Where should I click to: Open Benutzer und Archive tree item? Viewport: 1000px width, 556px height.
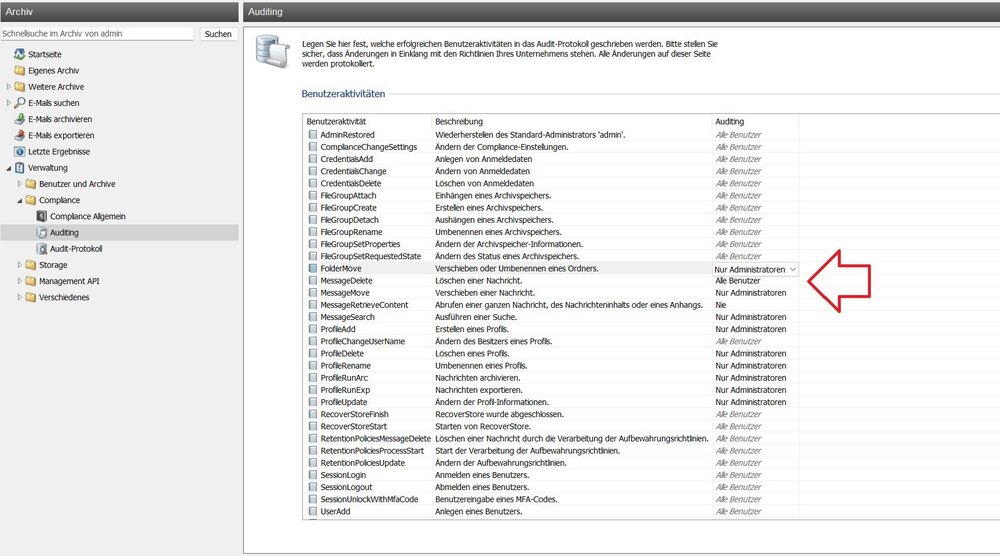tap(76, 184)
